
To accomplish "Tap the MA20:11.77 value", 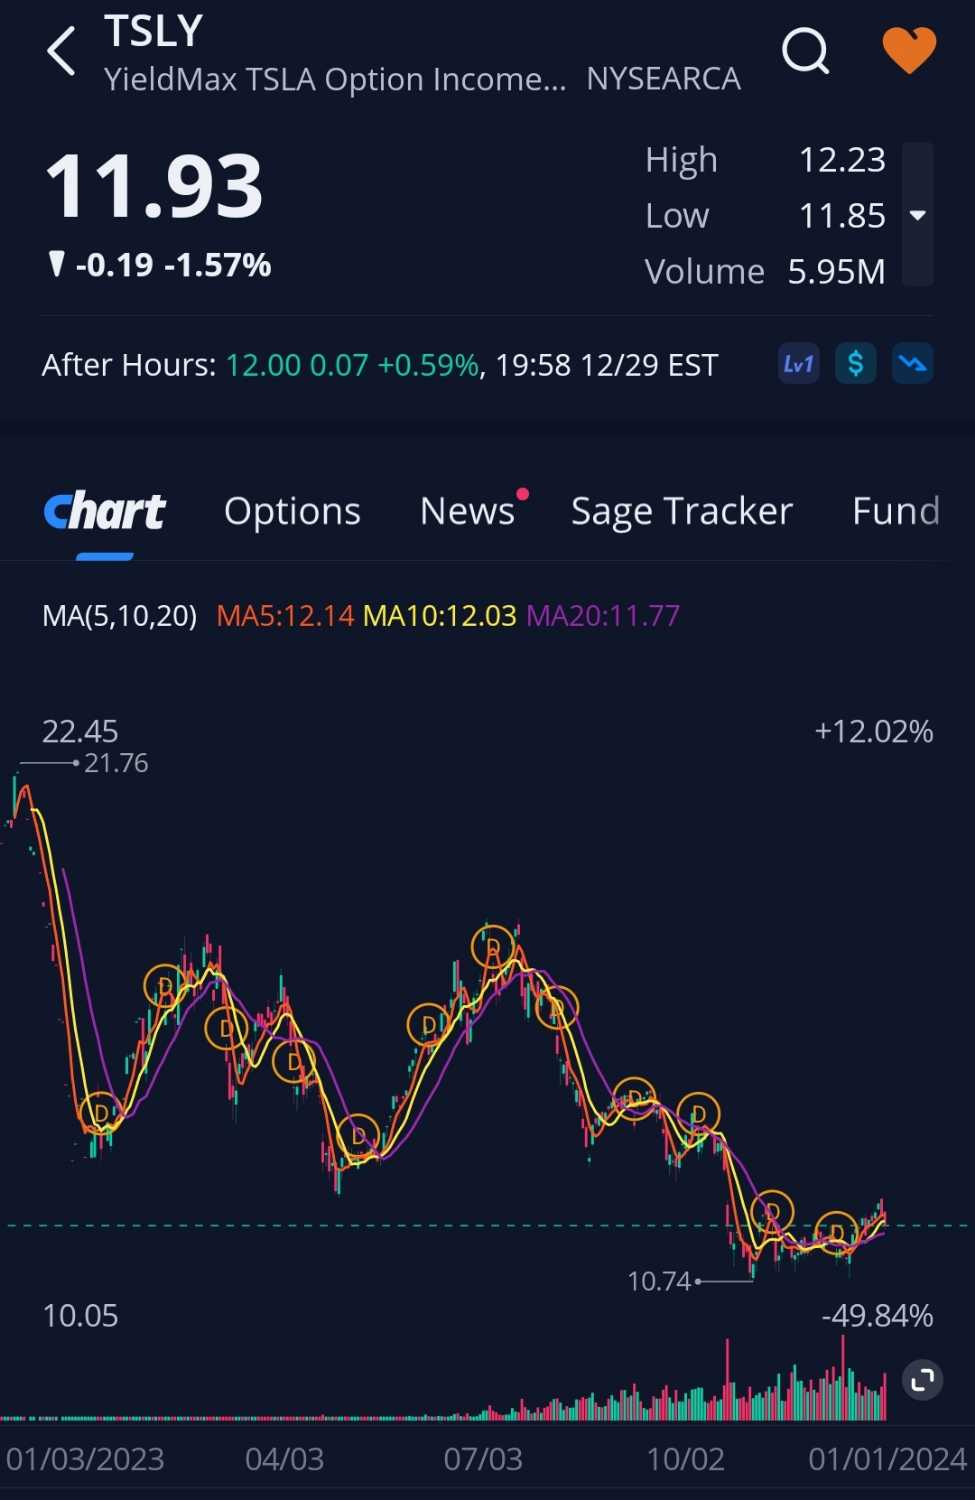I will point(603,615).
